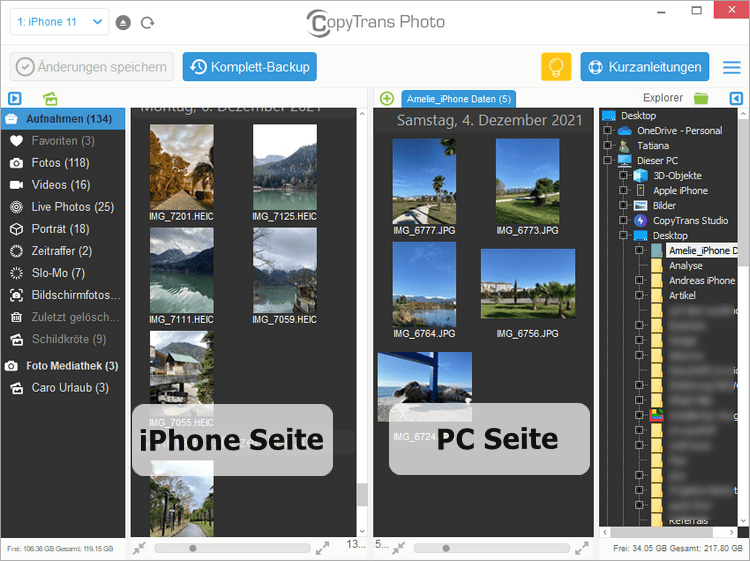Select photo IMG_7111.HEIC thumbnail

point(182,270)
